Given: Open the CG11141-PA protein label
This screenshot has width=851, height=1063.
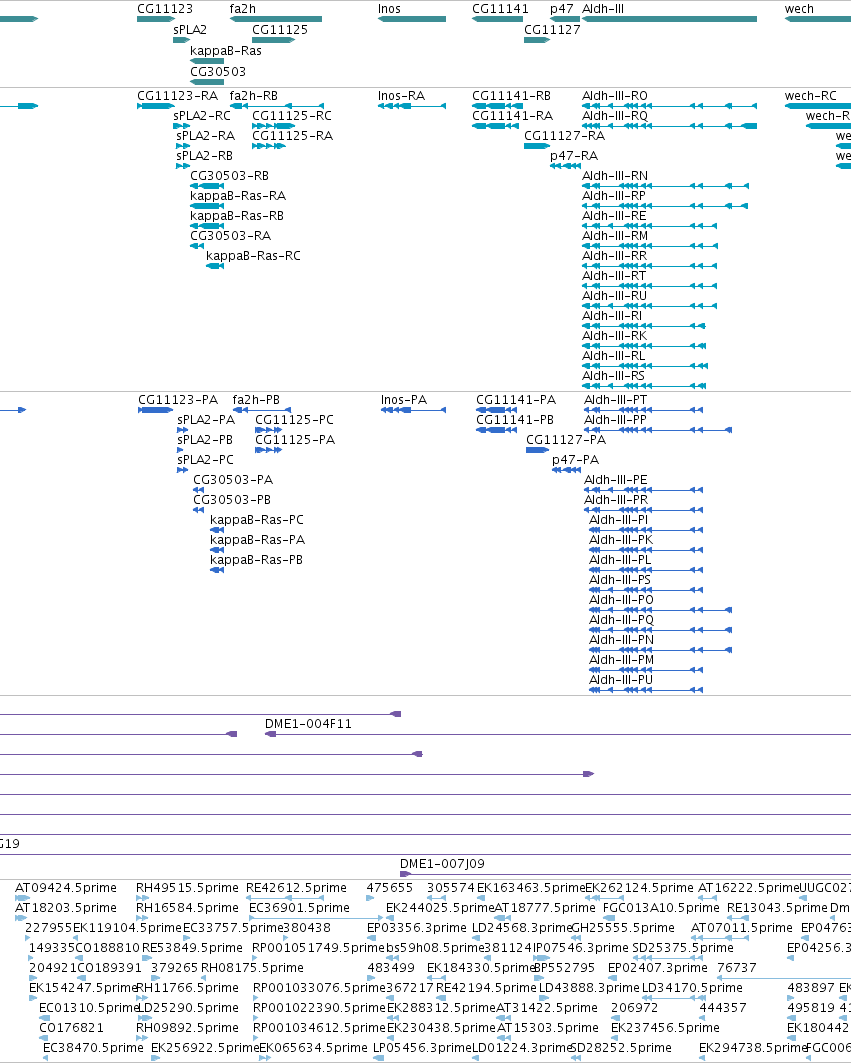Looking at the screenshot, I should pos(516,400).
